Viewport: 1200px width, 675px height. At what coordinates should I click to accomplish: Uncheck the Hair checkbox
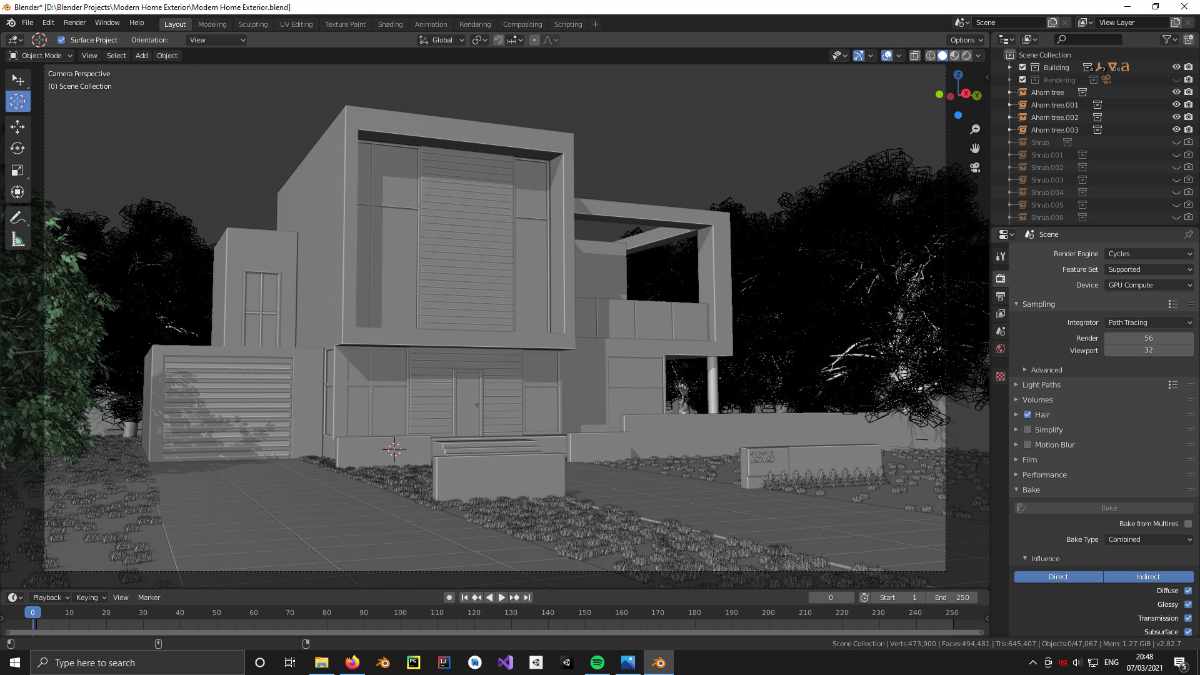pos(1027,414)
